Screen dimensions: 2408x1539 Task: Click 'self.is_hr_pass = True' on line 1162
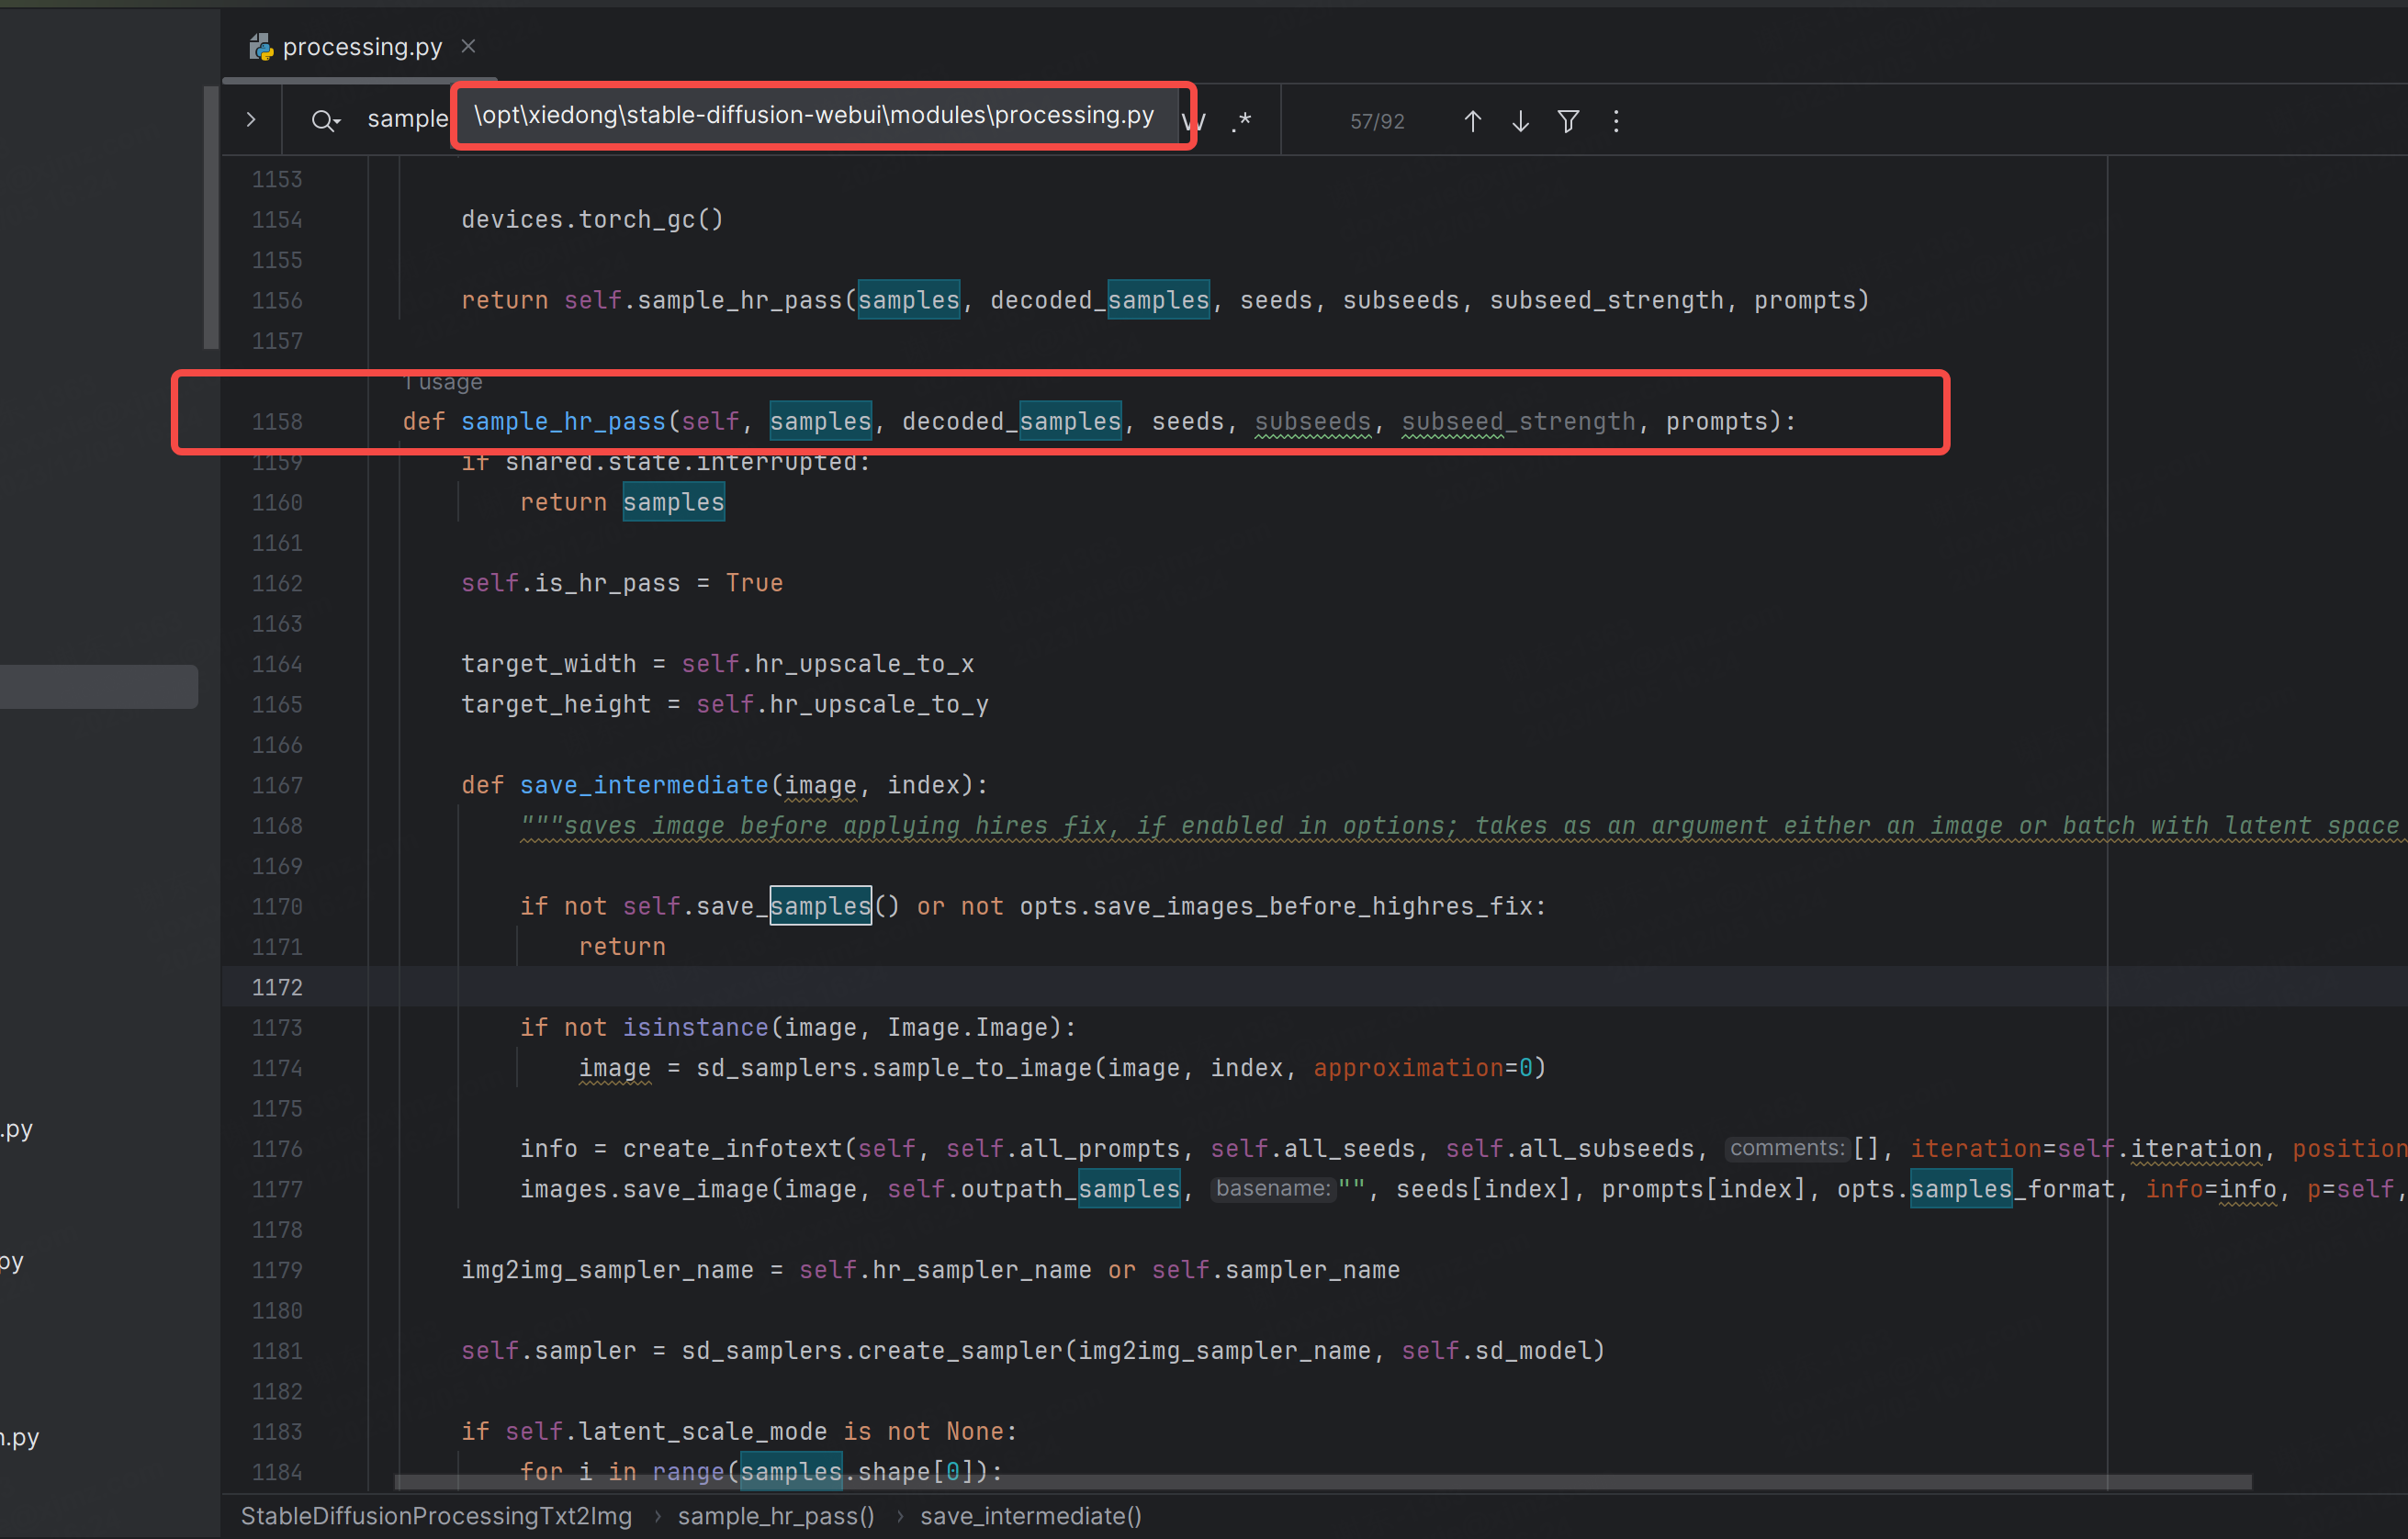tap(622, 583)
